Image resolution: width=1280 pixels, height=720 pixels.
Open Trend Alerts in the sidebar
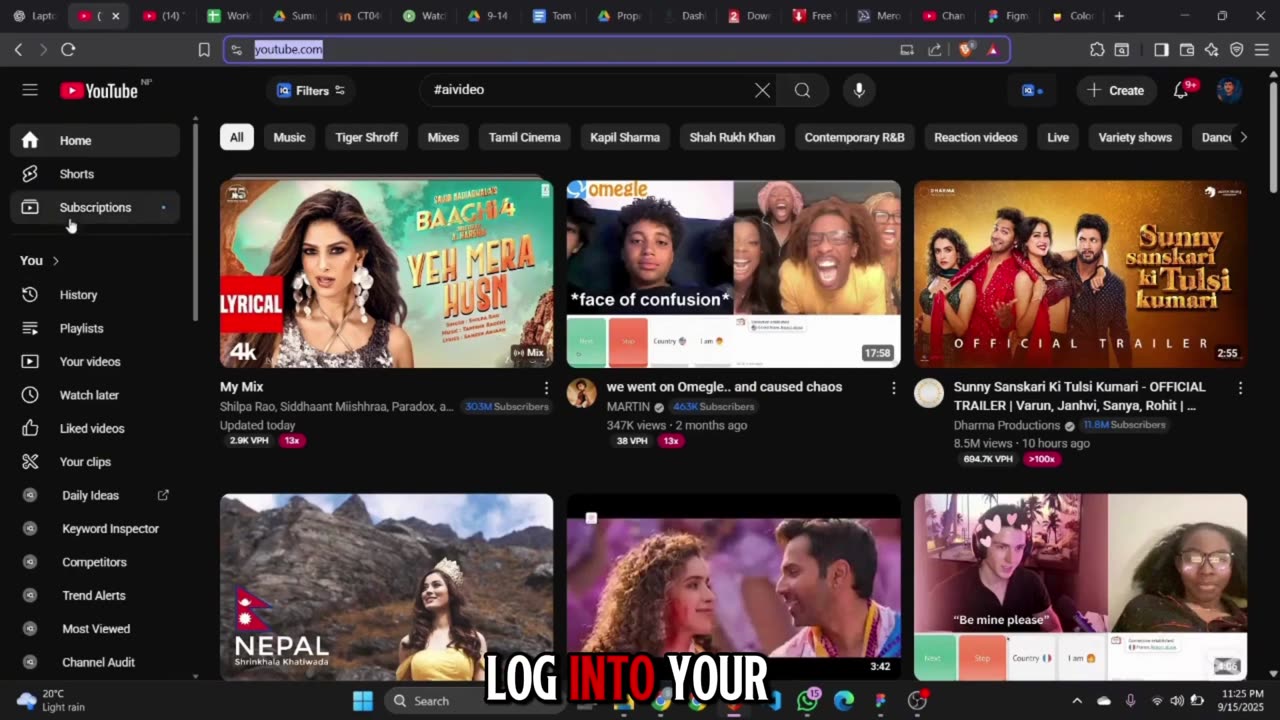click(x=95, y=595)
